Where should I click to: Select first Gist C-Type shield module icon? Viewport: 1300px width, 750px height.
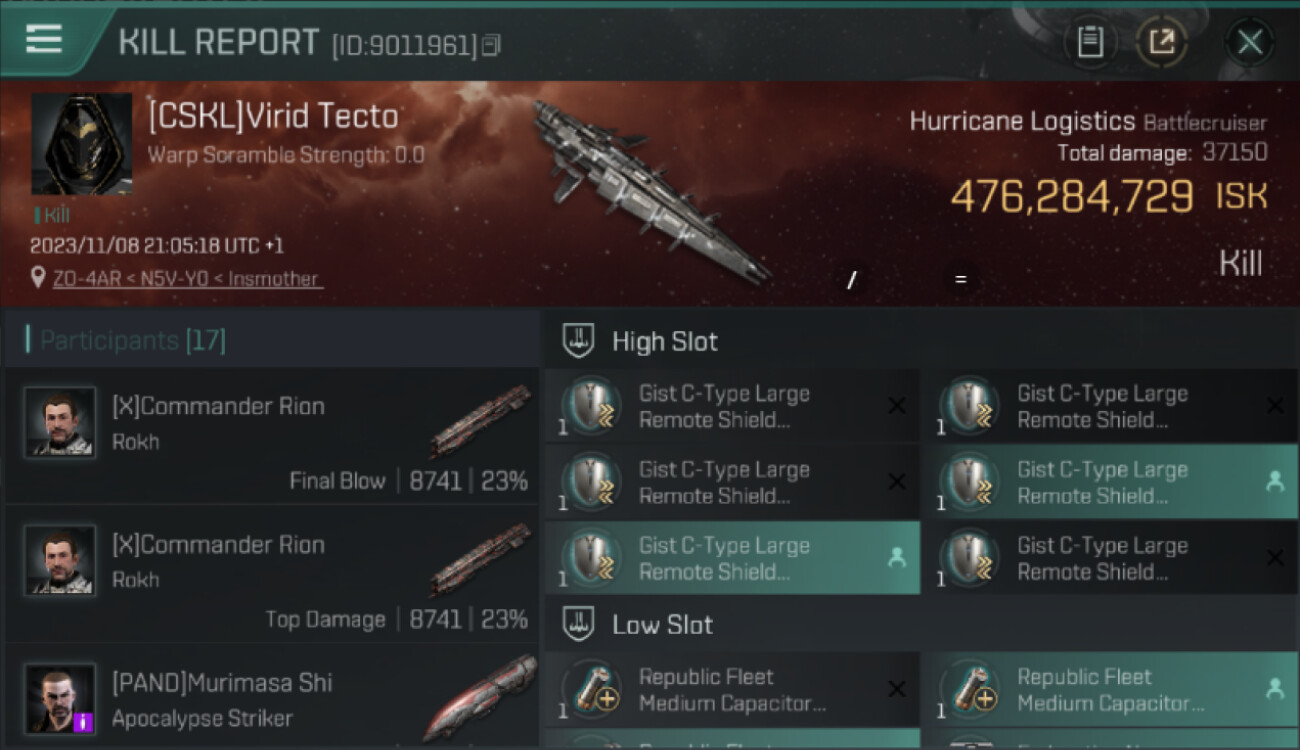pyautogui.click(x=590, y=406)
